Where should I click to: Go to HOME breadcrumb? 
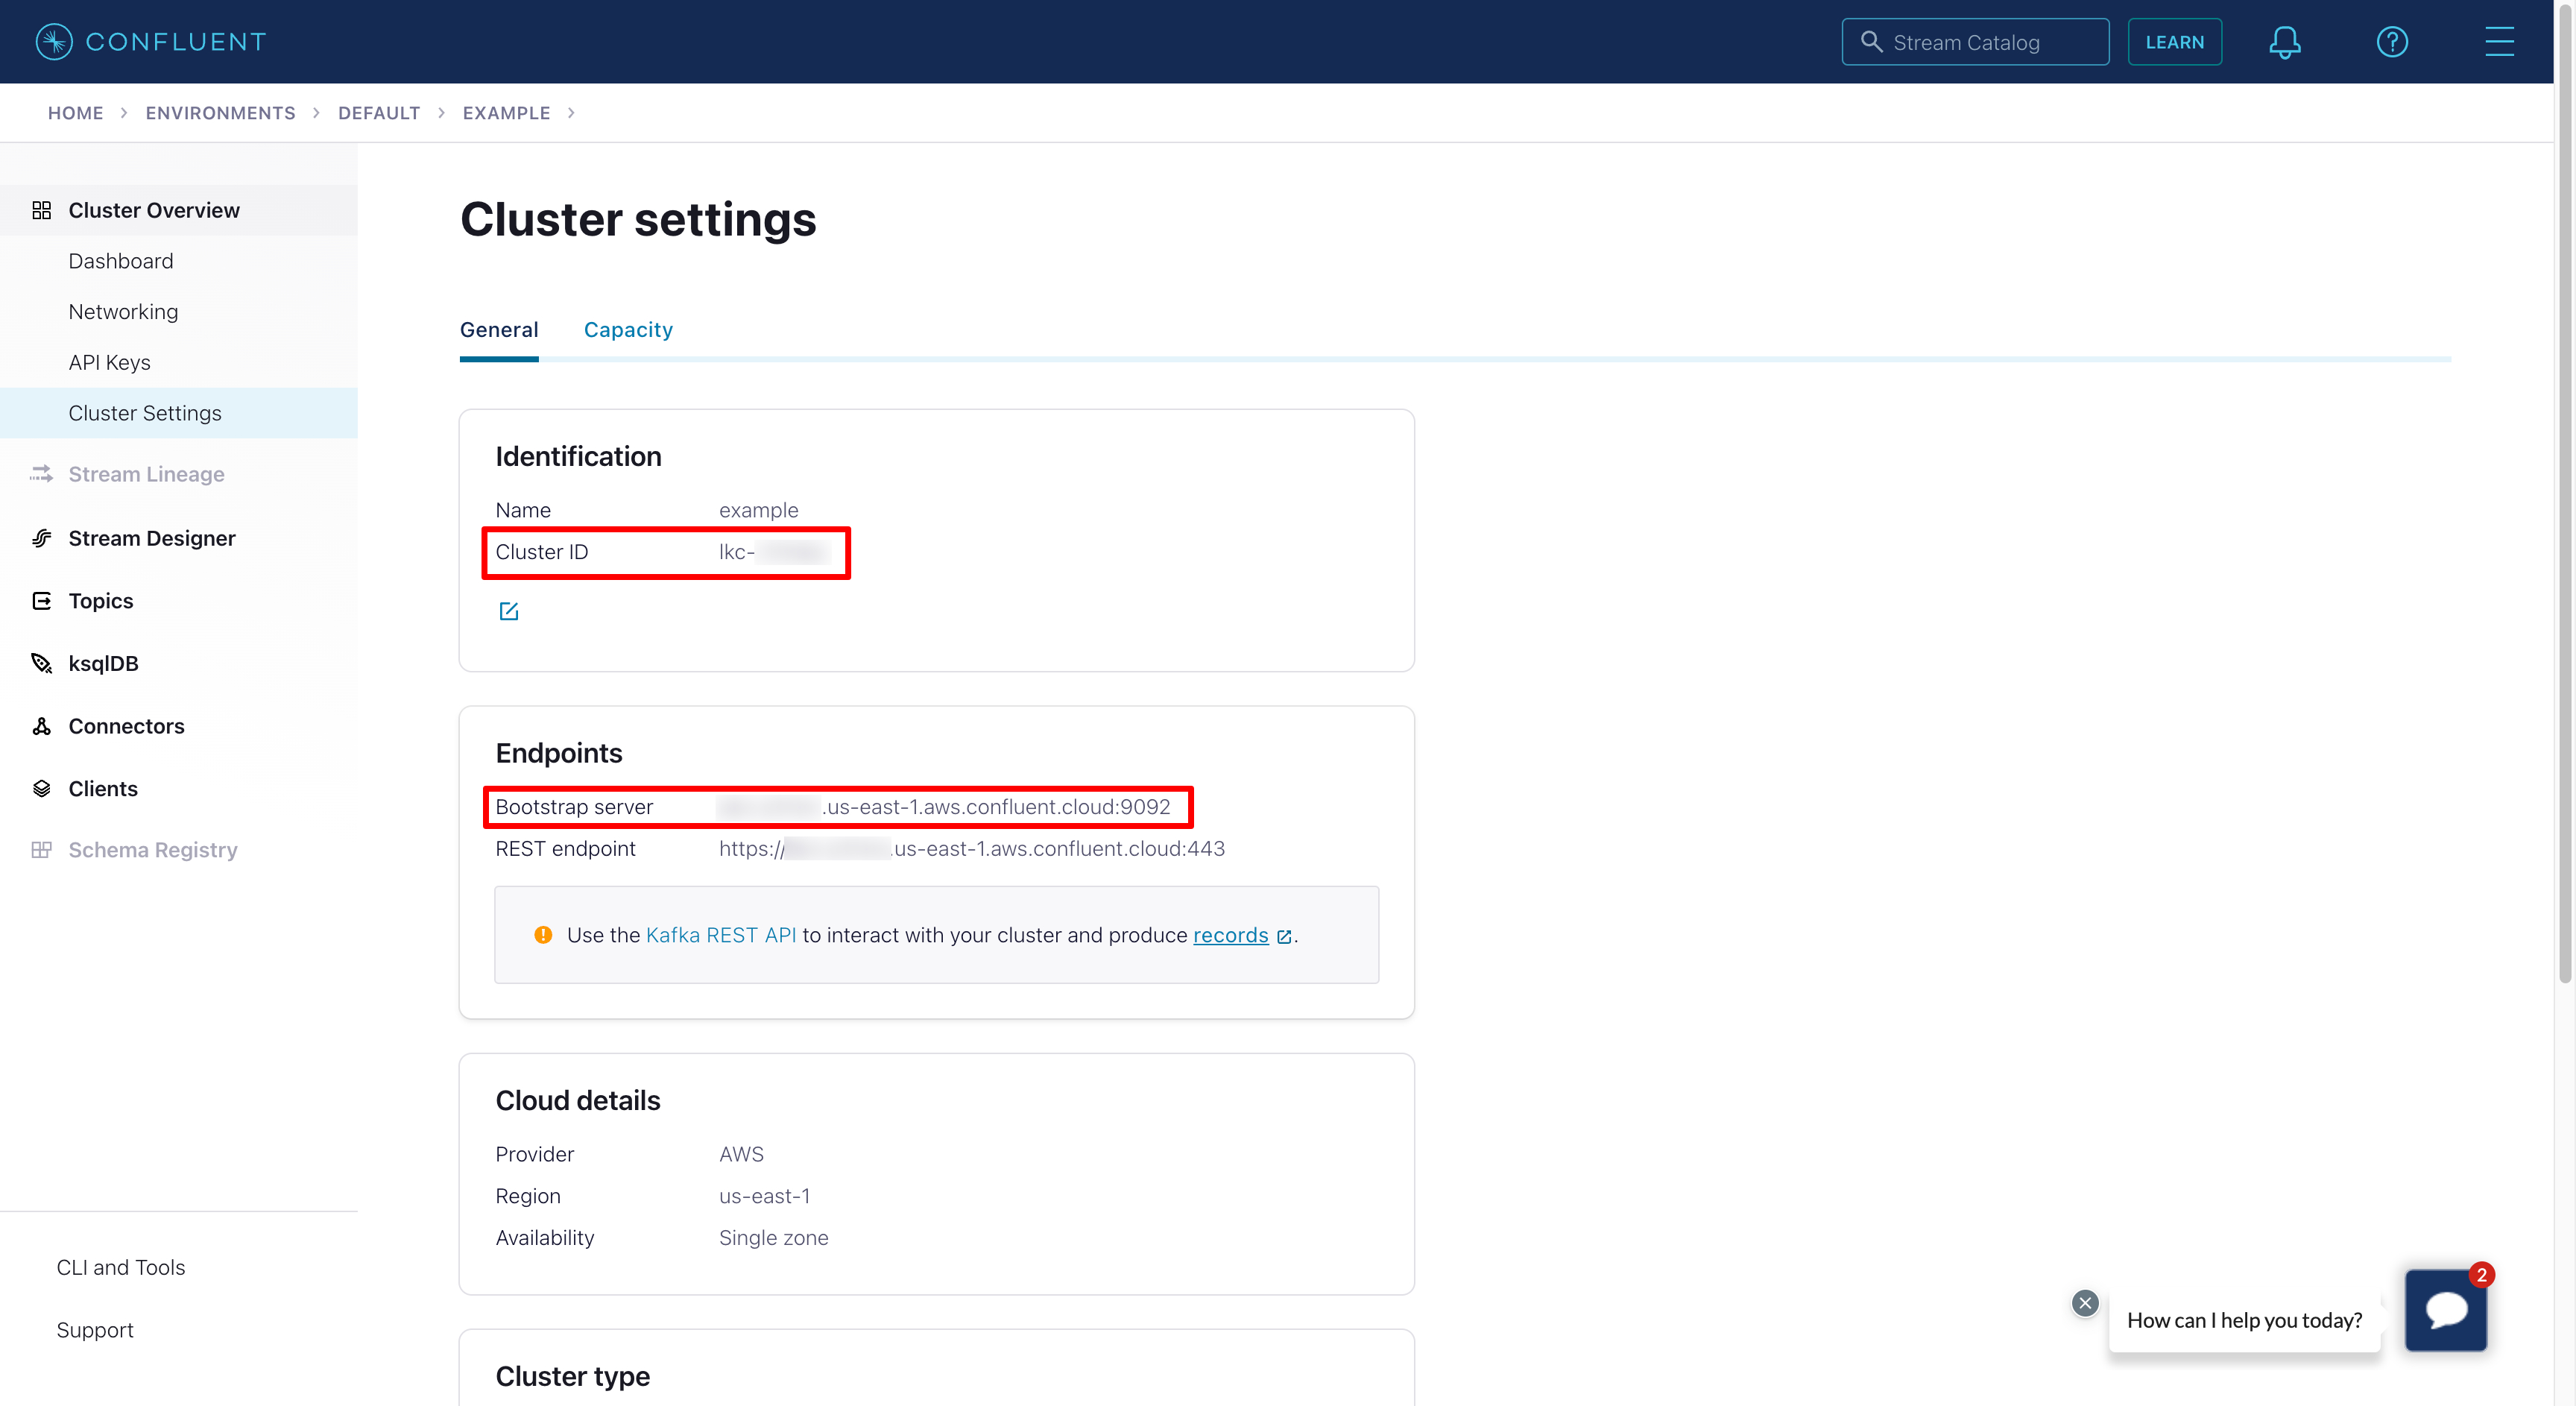coord(76,113)
